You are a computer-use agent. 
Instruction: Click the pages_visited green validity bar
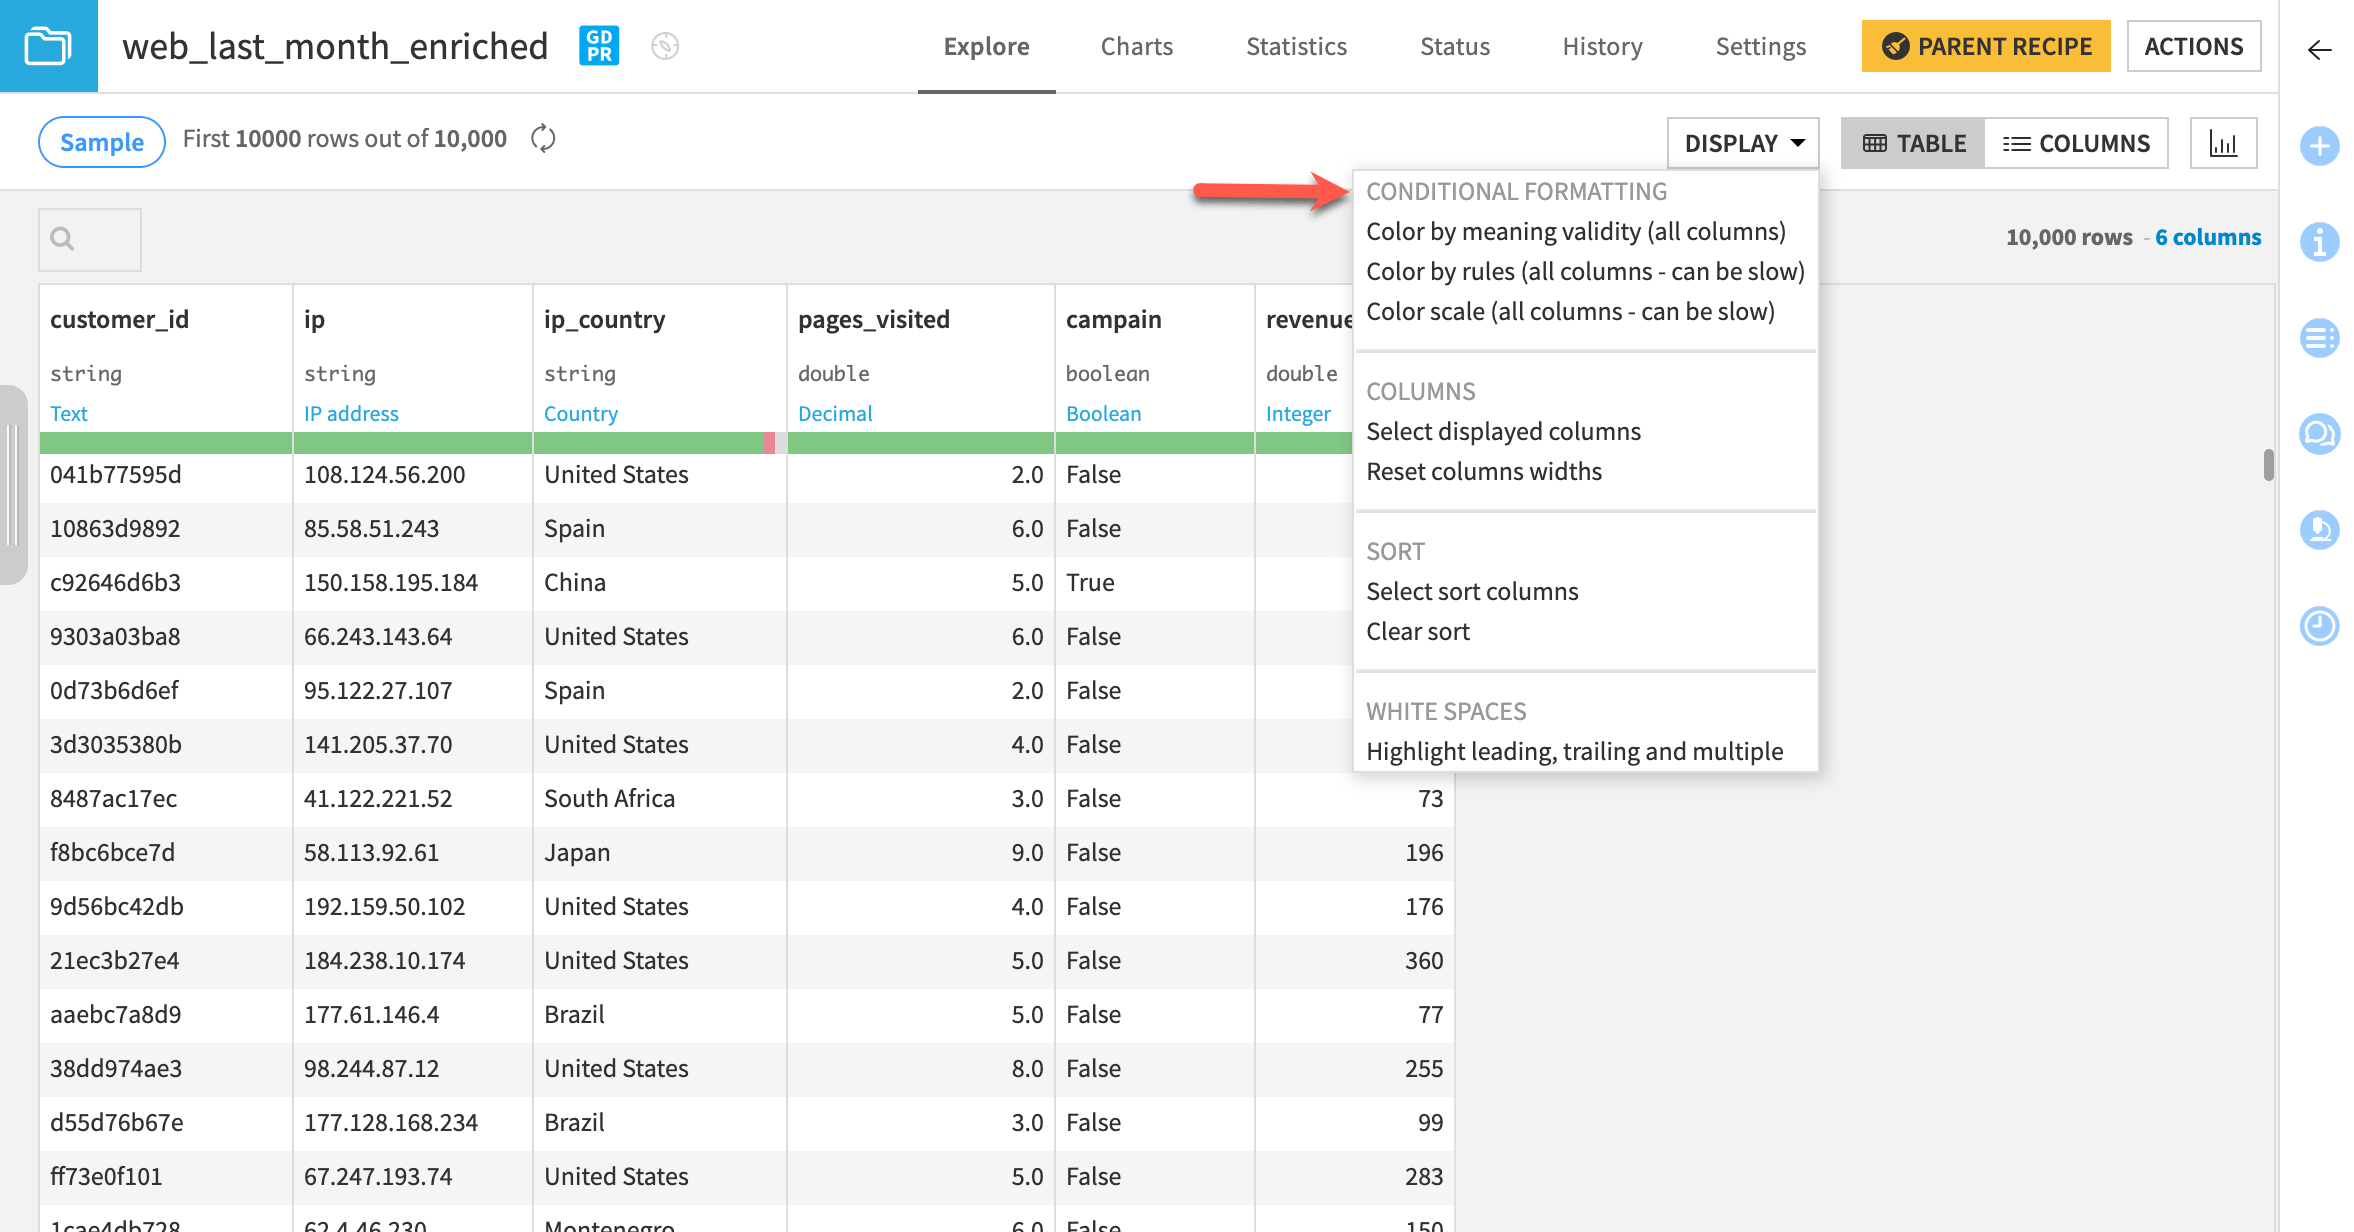coord(921,443)
